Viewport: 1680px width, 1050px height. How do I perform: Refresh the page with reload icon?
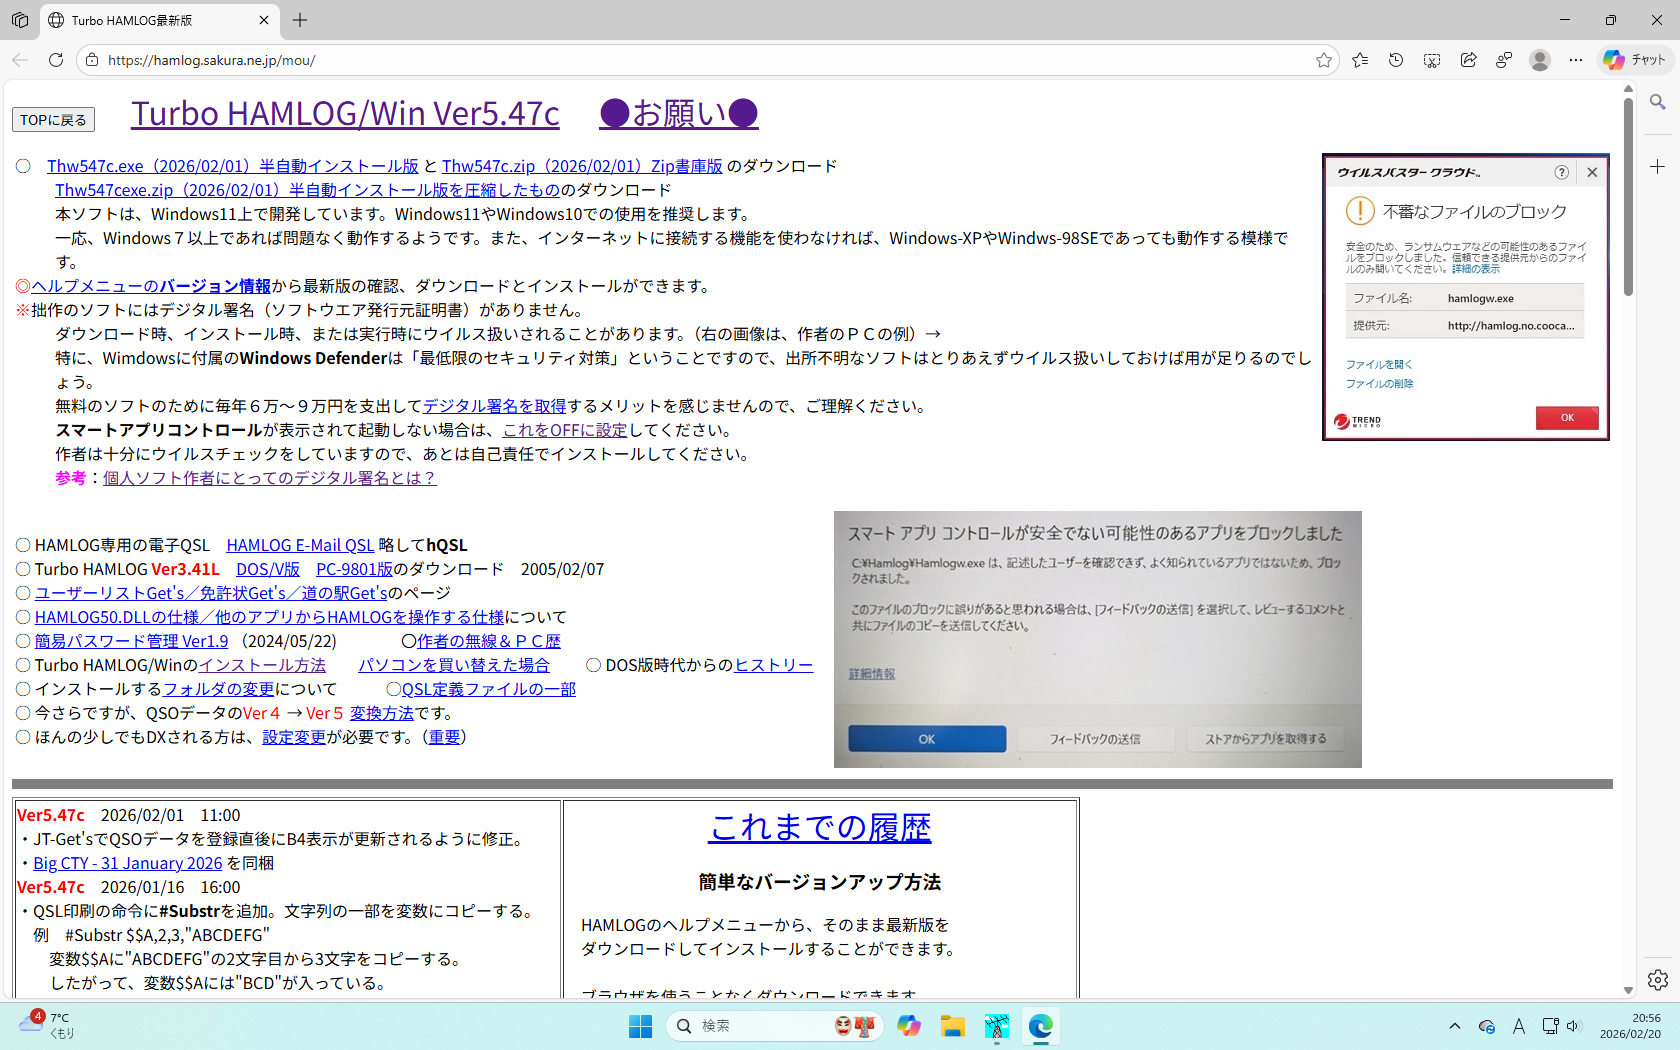pos(56,60)
